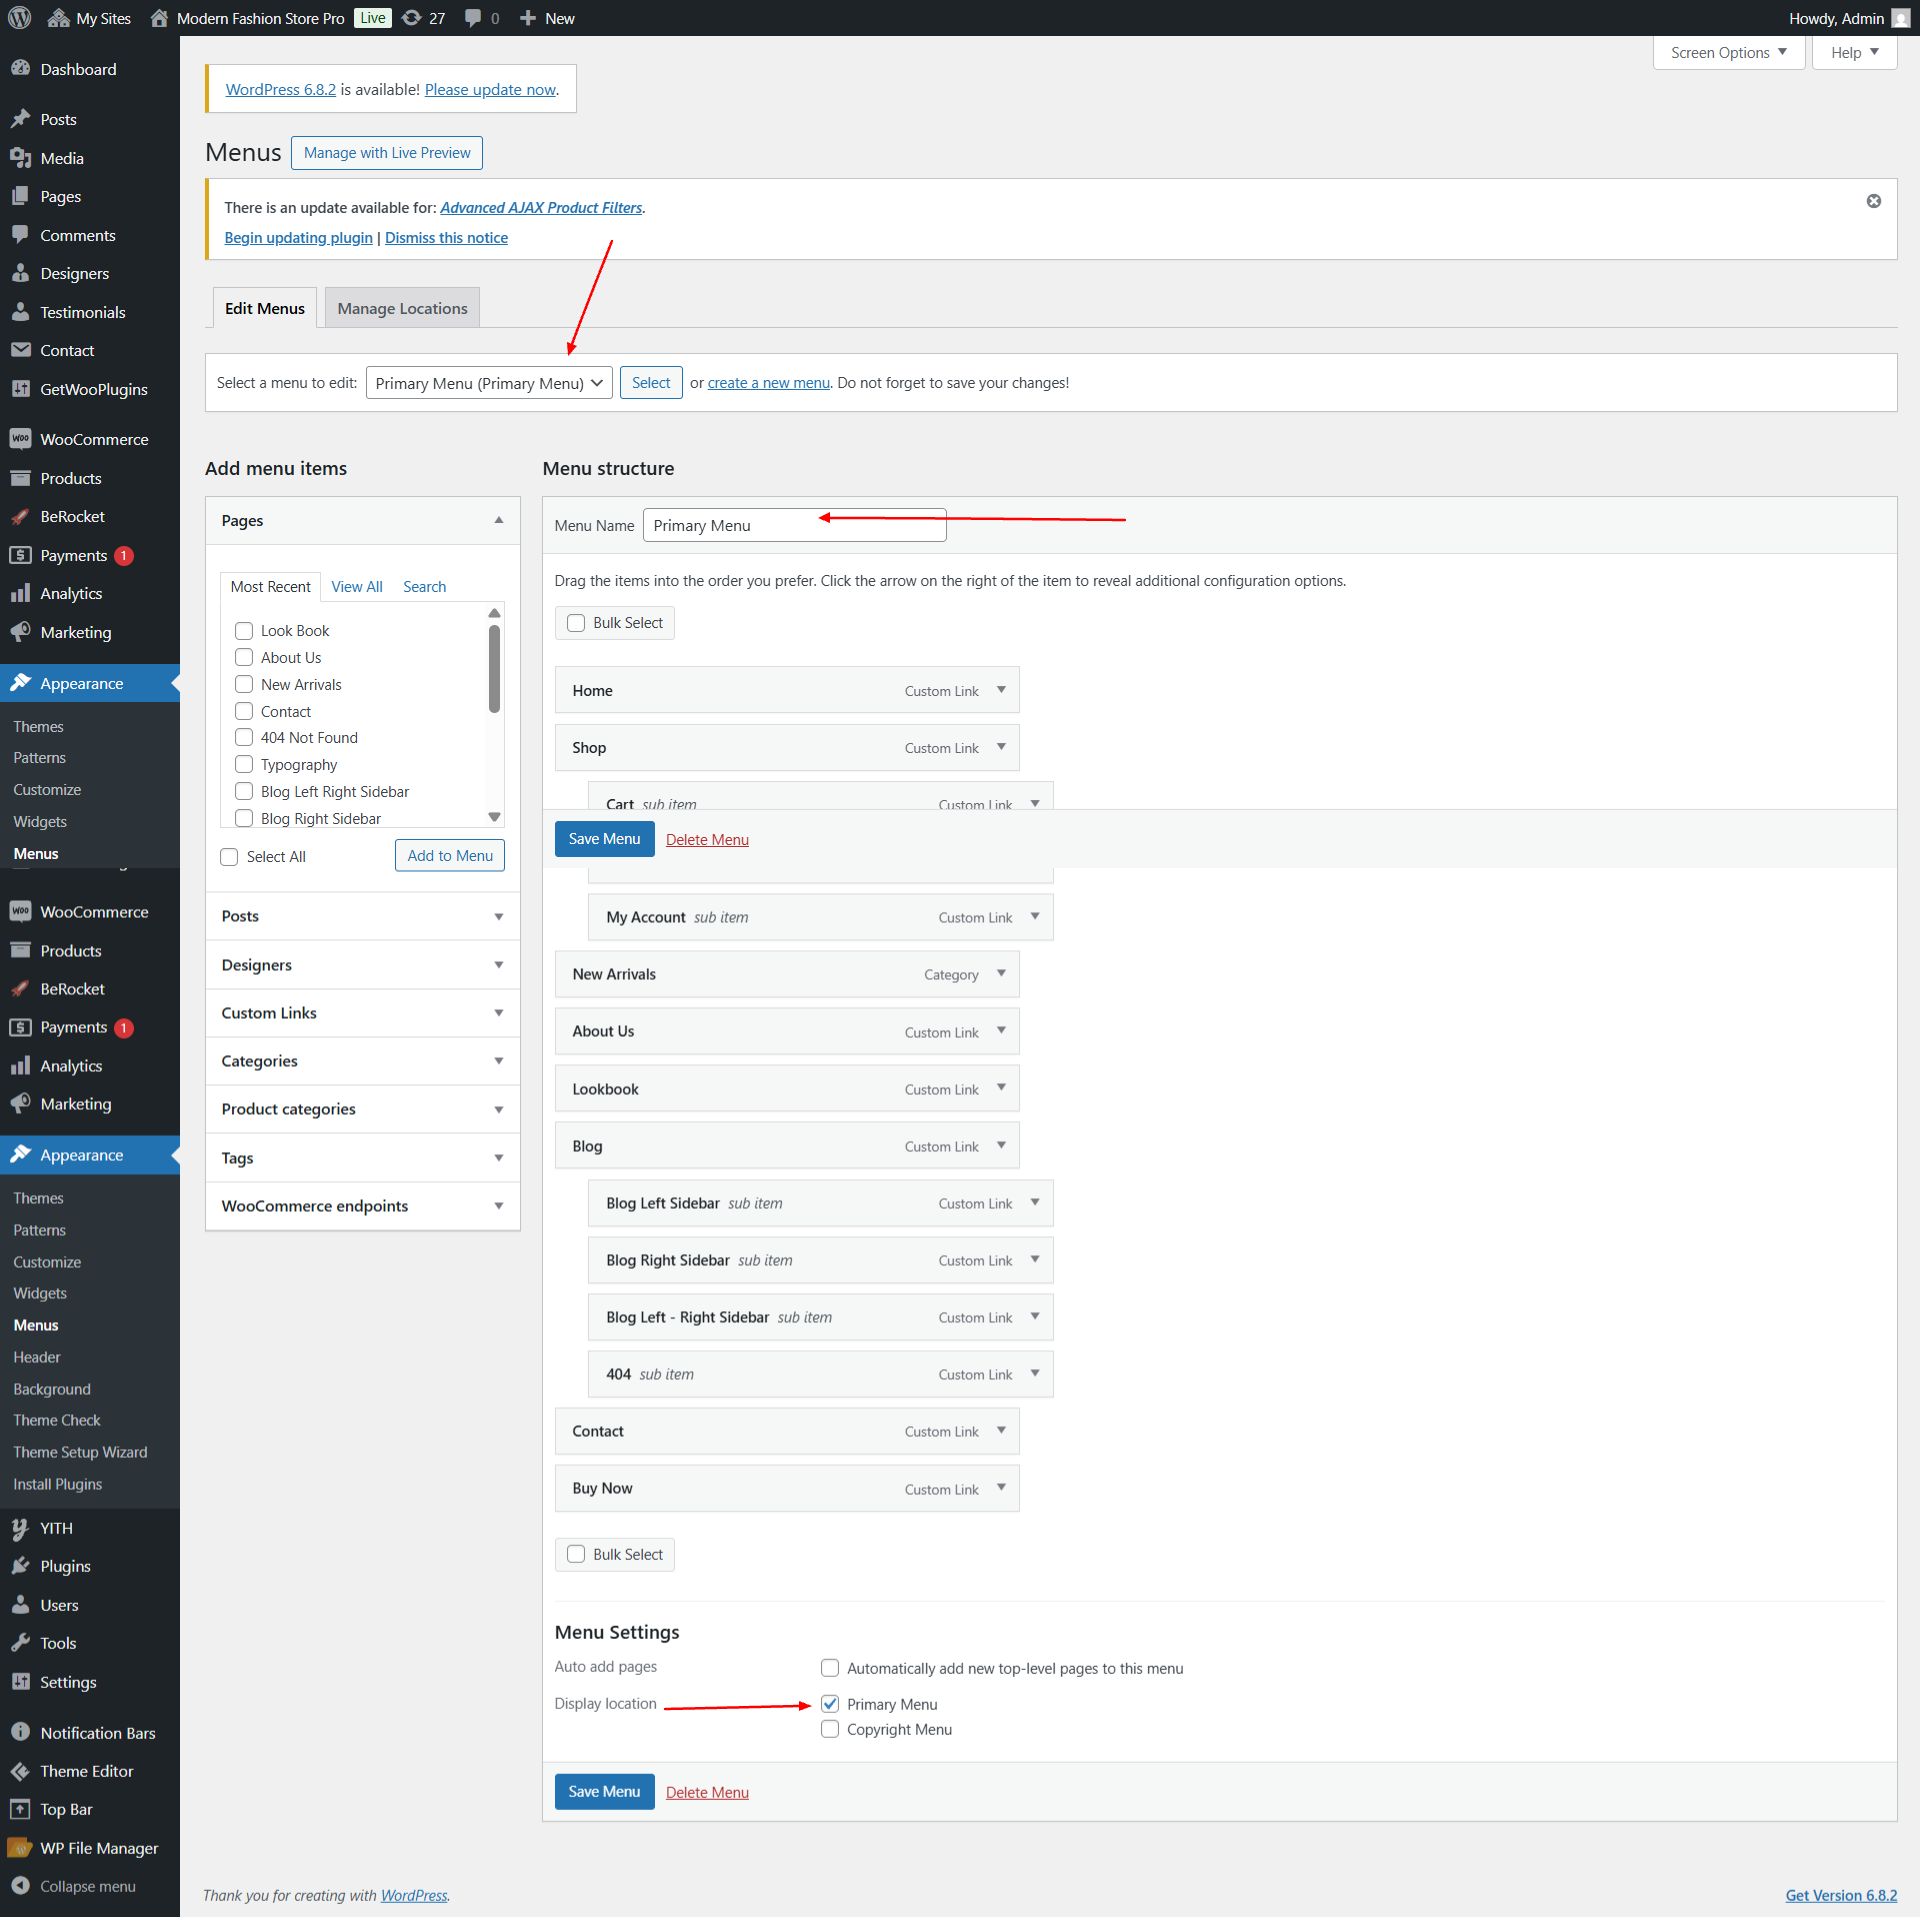This screenshot has width=1920, height=1919.
Task: Click Collapse menu at the sidebar bottom
Action: pos(90,1886)
